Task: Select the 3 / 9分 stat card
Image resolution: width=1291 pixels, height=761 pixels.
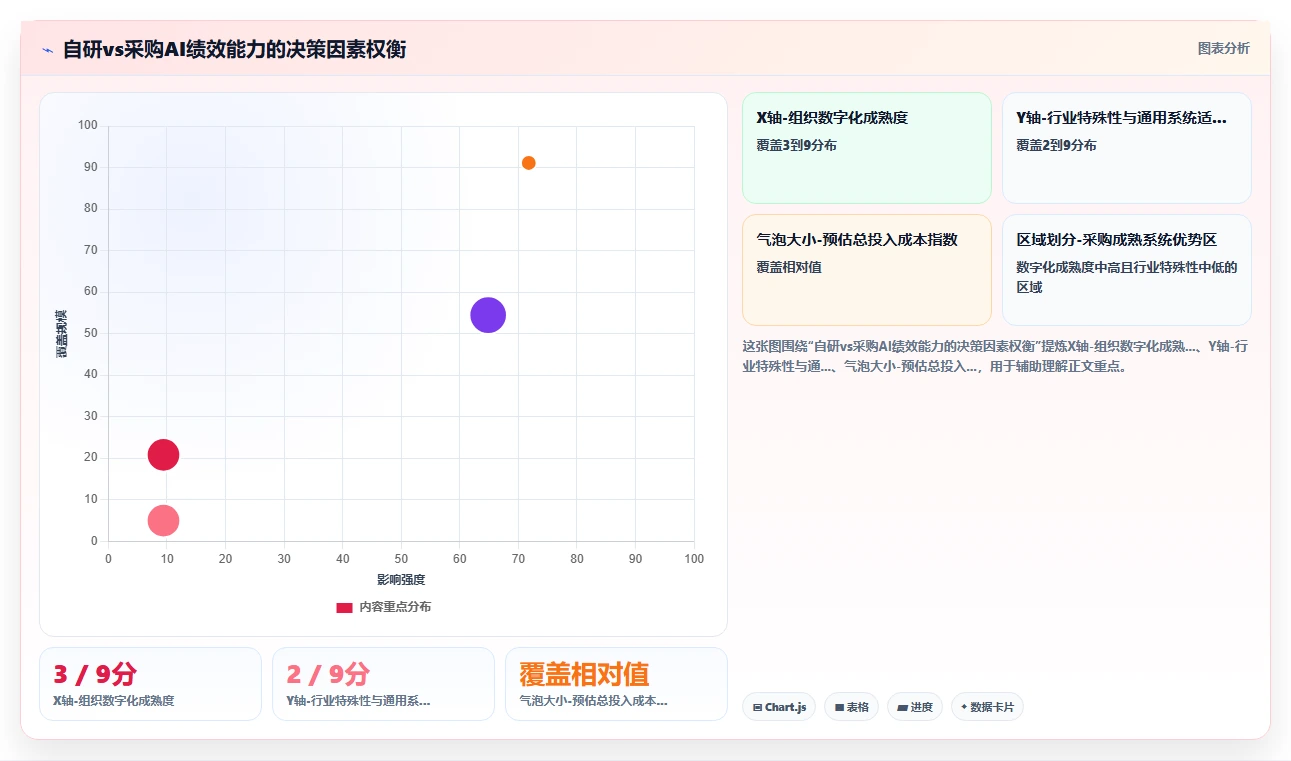Action: (x=150, y=684)
